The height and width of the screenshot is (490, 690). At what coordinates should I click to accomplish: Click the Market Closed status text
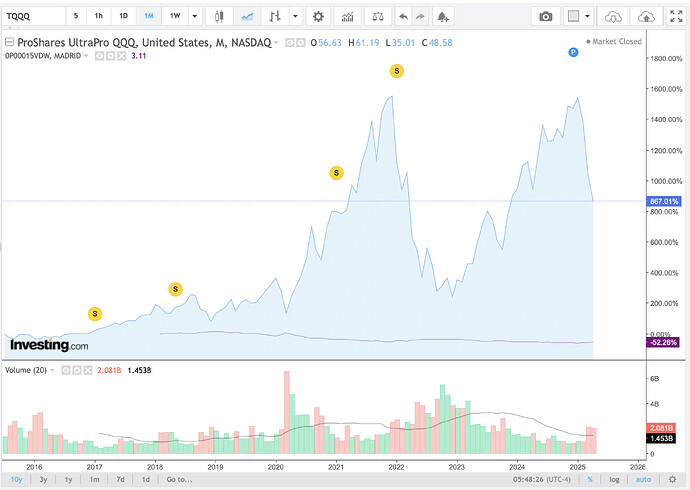point(617,41)
